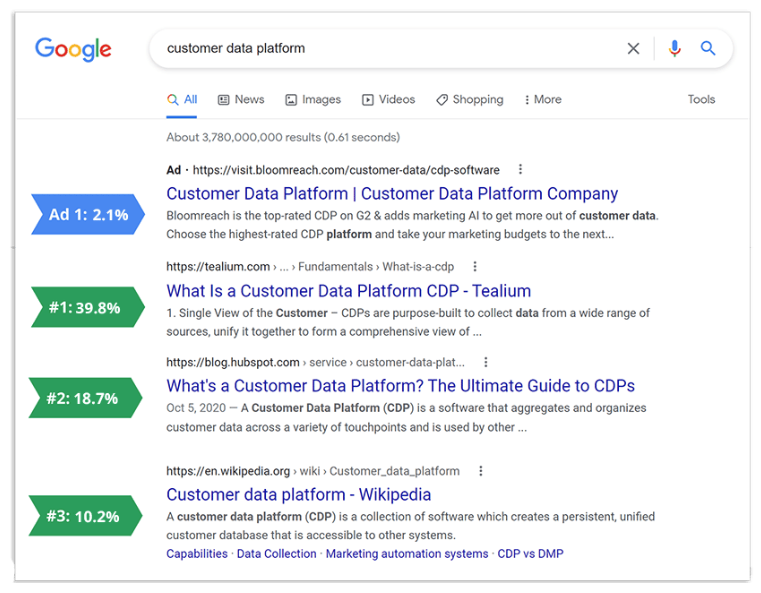This screenshot has height=593, width=761.
Task: Switch to the News tab
Action: click(241, 99)
